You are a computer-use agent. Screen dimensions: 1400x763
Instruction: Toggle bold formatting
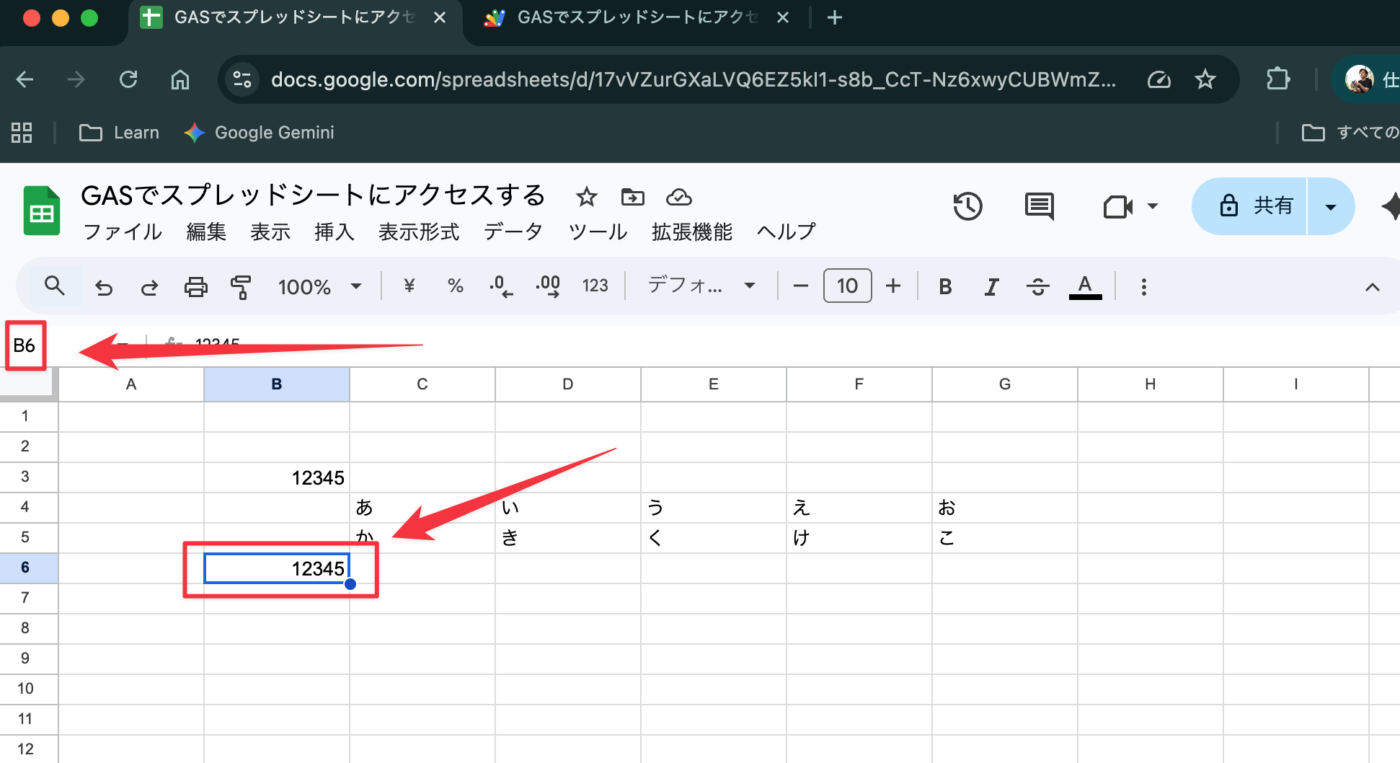pyautogui.click(x=945, y=288)
